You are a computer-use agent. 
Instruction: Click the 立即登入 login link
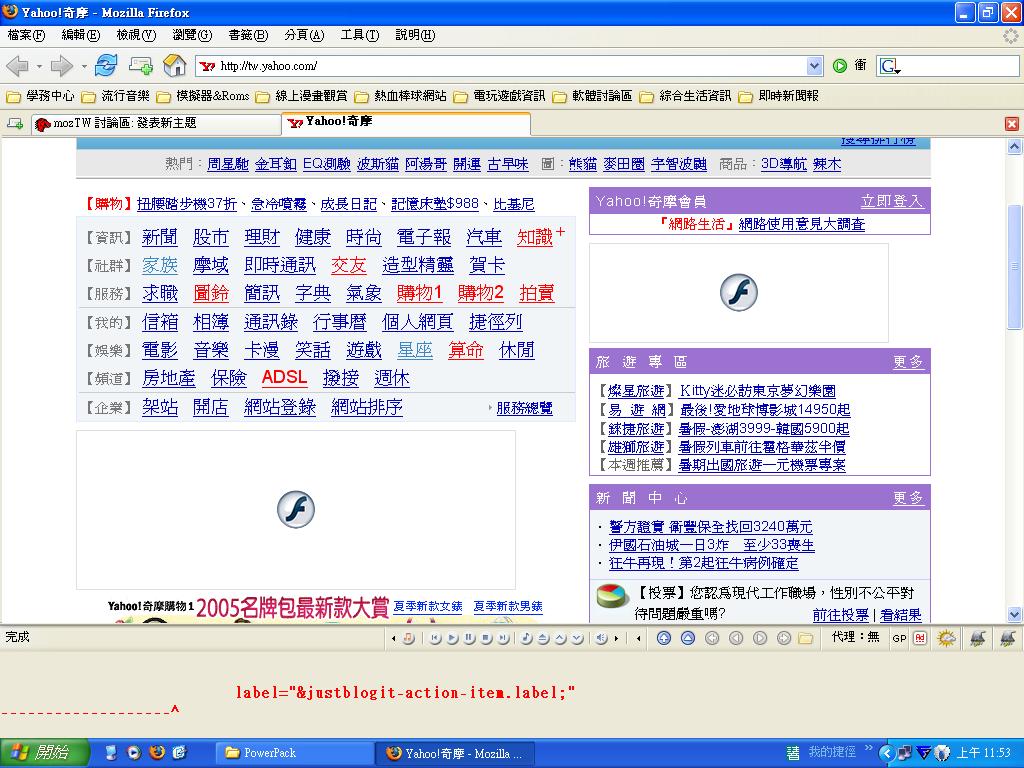tap(891, 201)
